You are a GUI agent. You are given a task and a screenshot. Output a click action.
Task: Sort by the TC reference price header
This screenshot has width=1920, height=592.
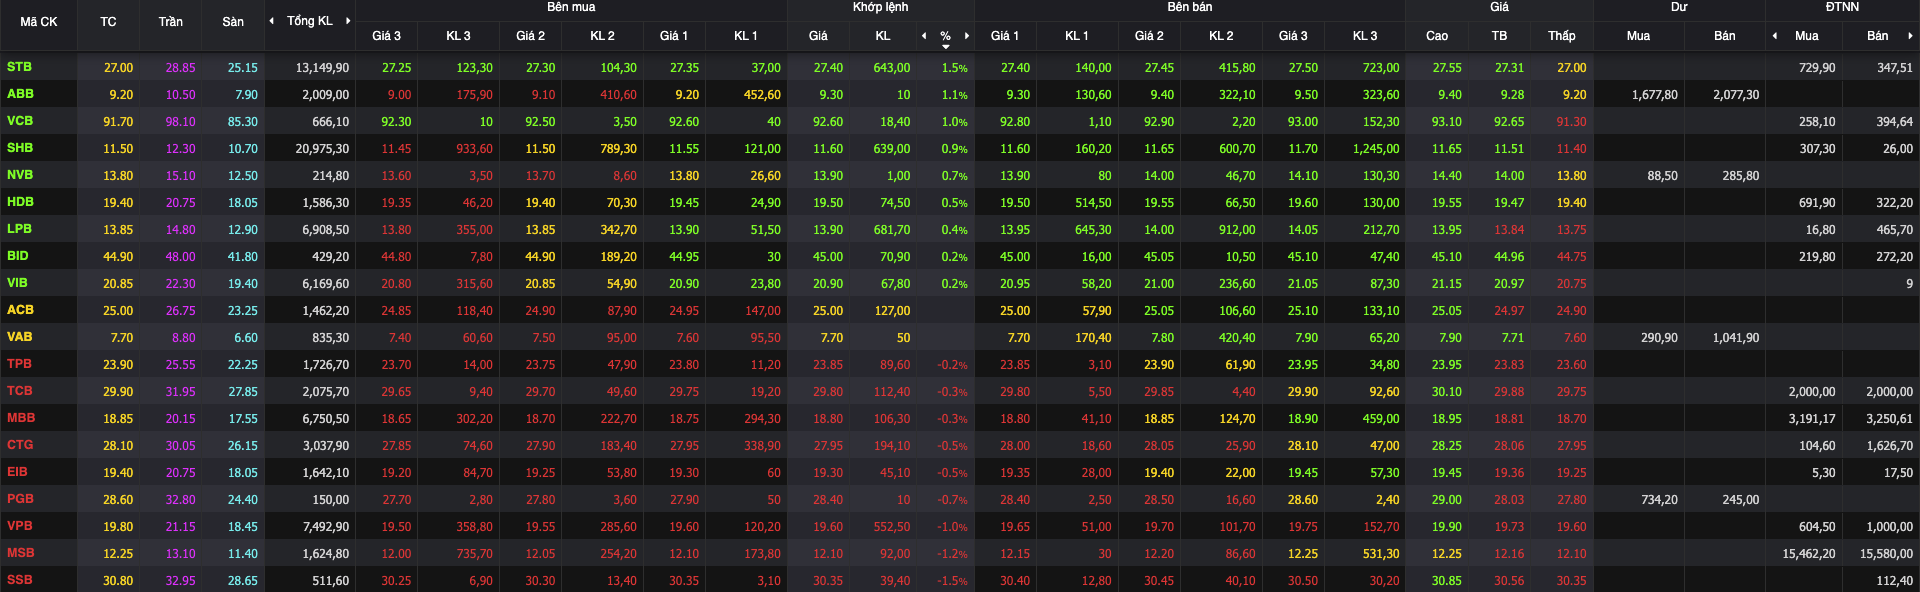(108, 22)
